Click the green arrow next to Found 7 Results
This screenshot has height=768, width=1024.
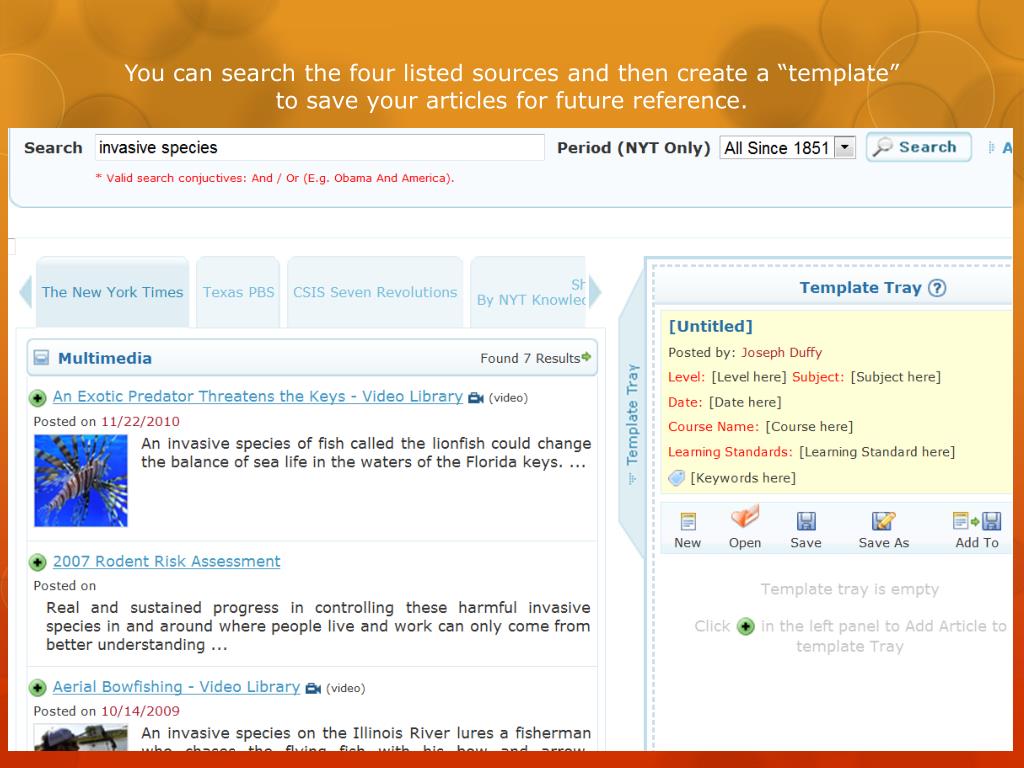[x=586, y=357]
